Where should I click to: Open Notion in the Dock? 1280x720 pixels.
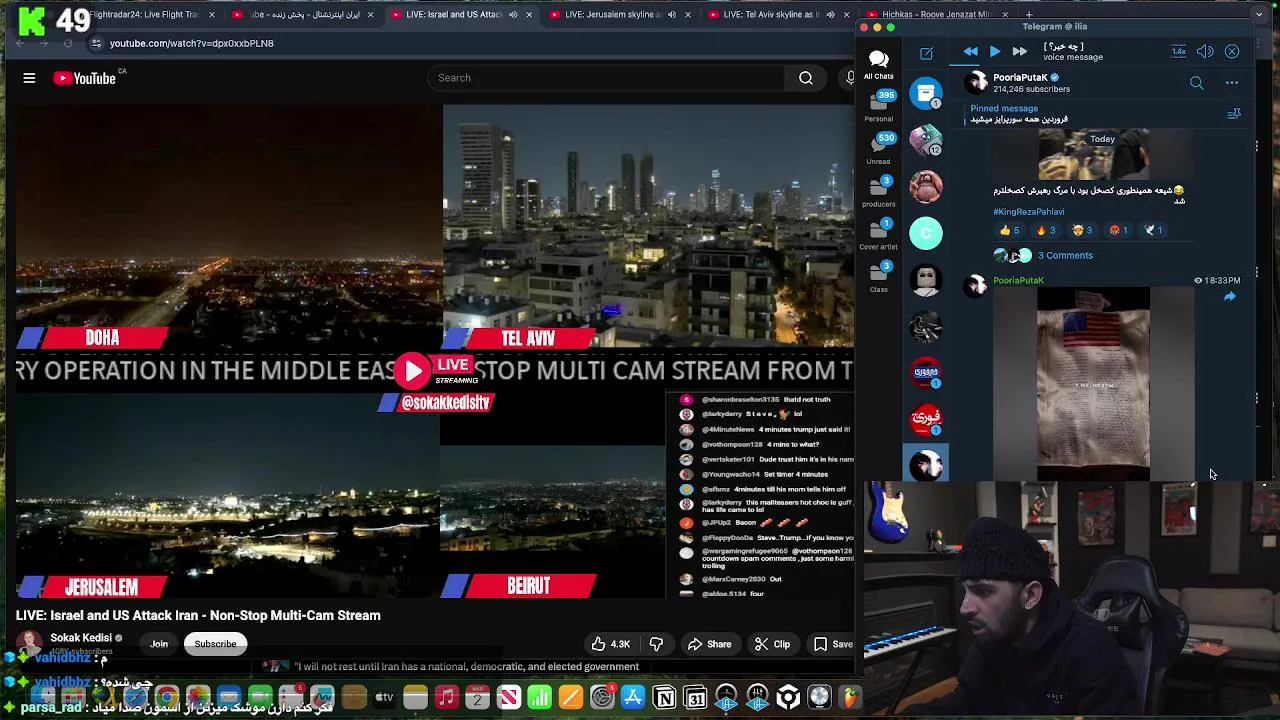664,697
